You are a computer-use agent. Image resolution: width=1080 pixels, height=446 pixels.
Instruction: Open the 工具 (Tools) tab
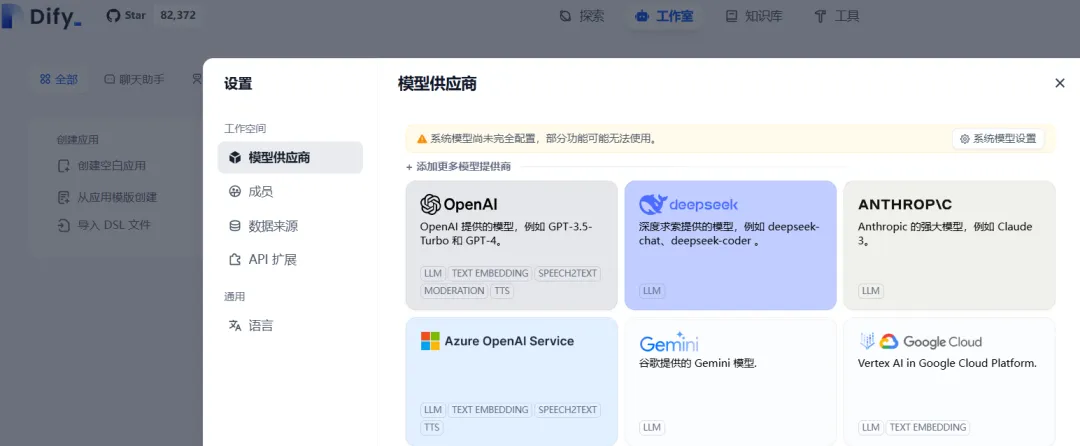837,16
